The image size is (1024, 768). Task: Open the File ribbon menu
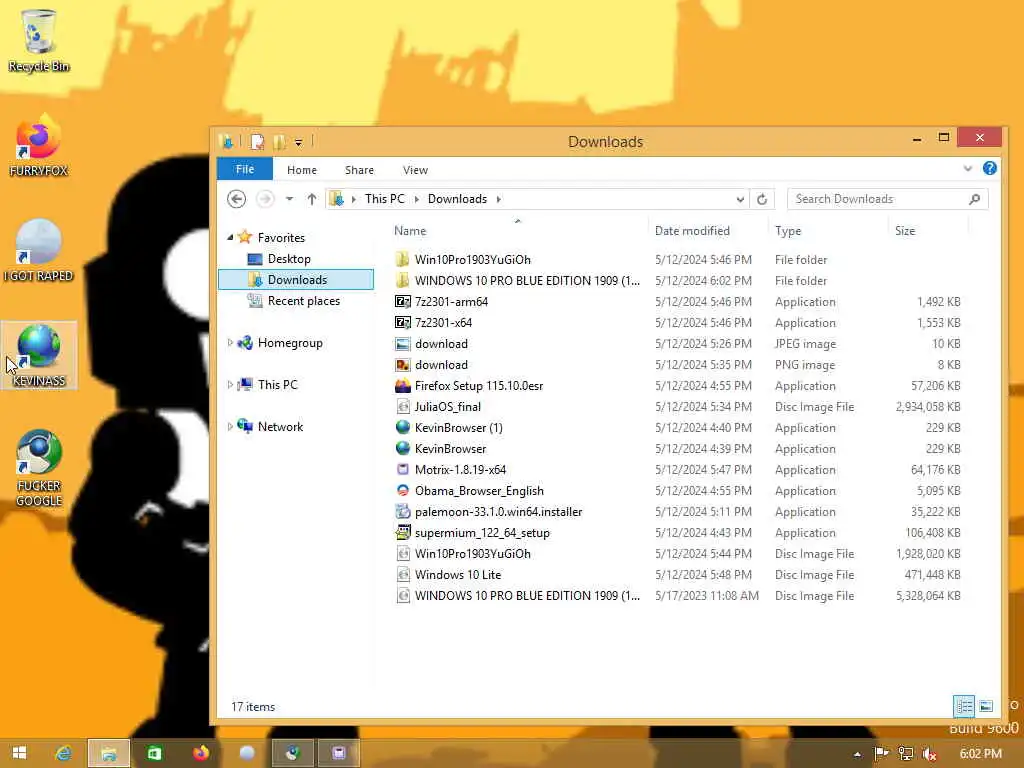[244, 169]
